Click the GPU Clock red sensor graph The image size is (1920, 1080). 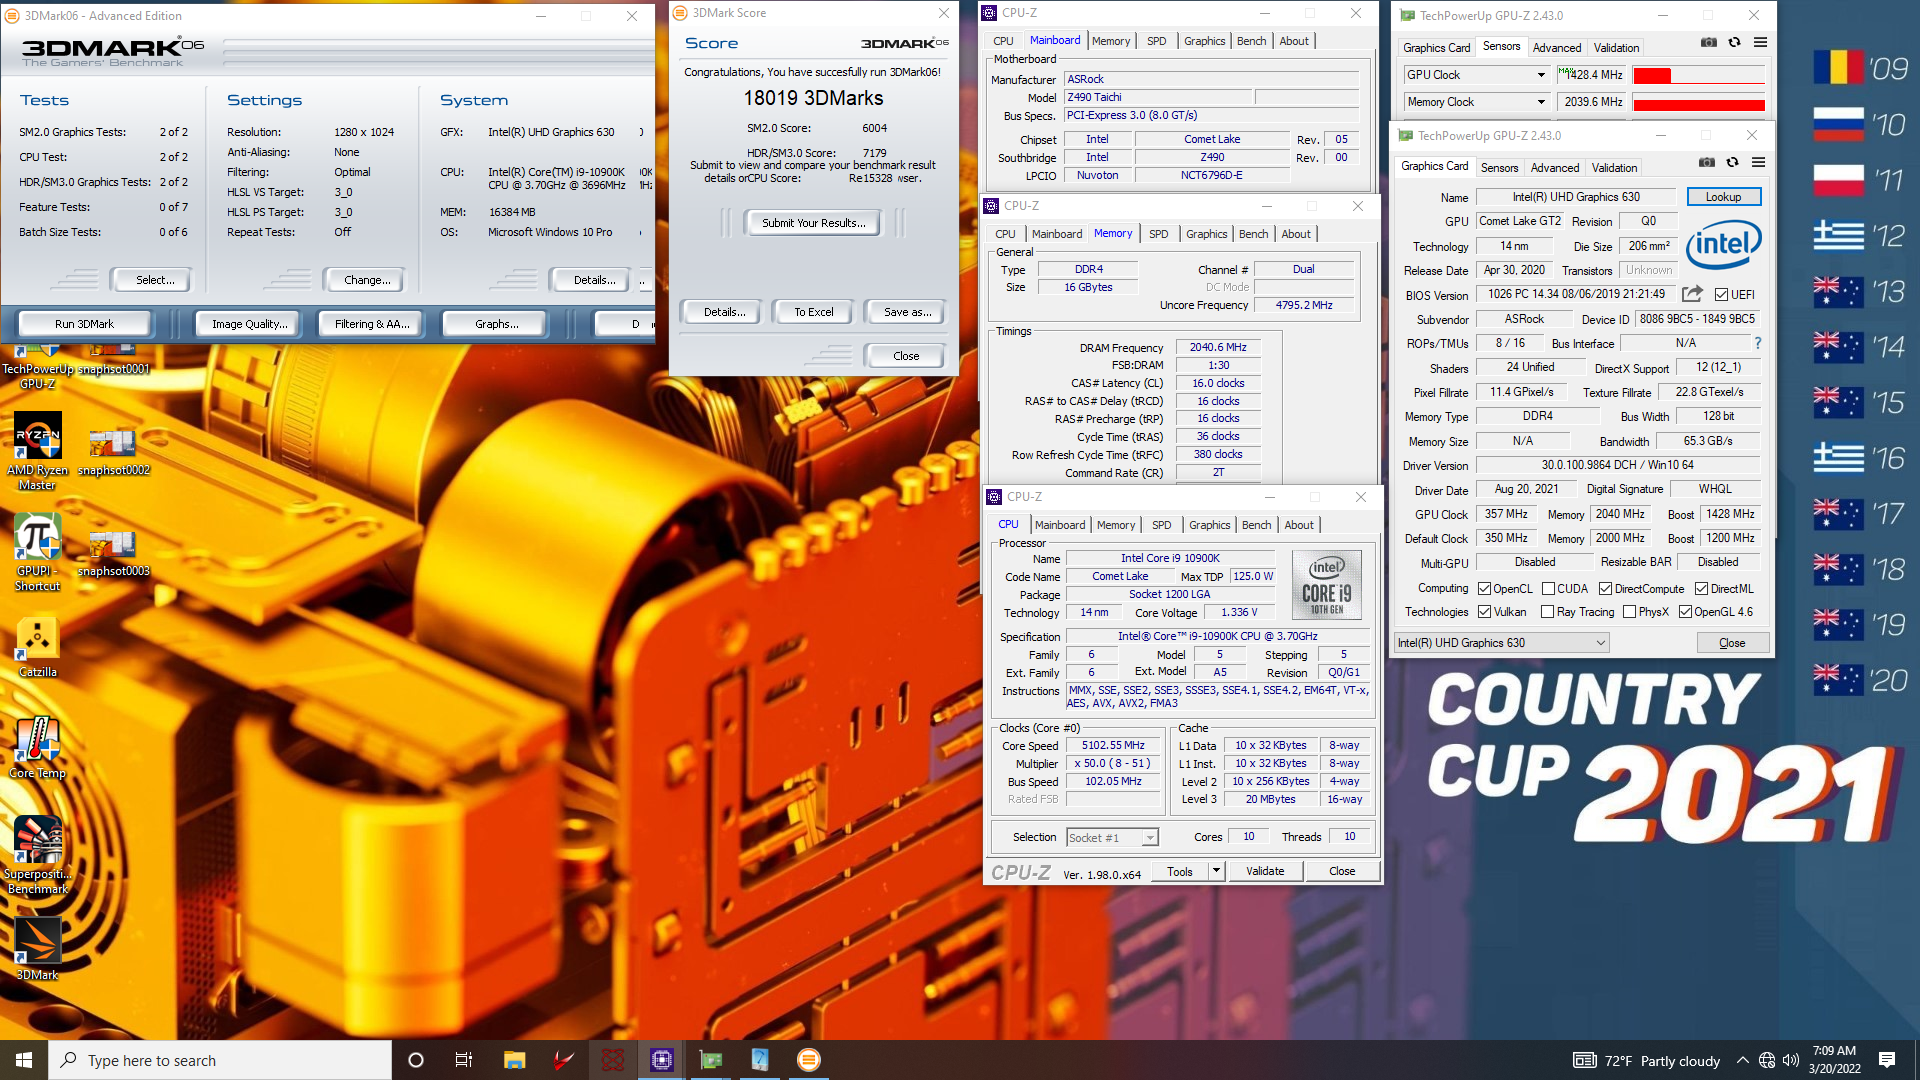click(x=1698, y=76)
